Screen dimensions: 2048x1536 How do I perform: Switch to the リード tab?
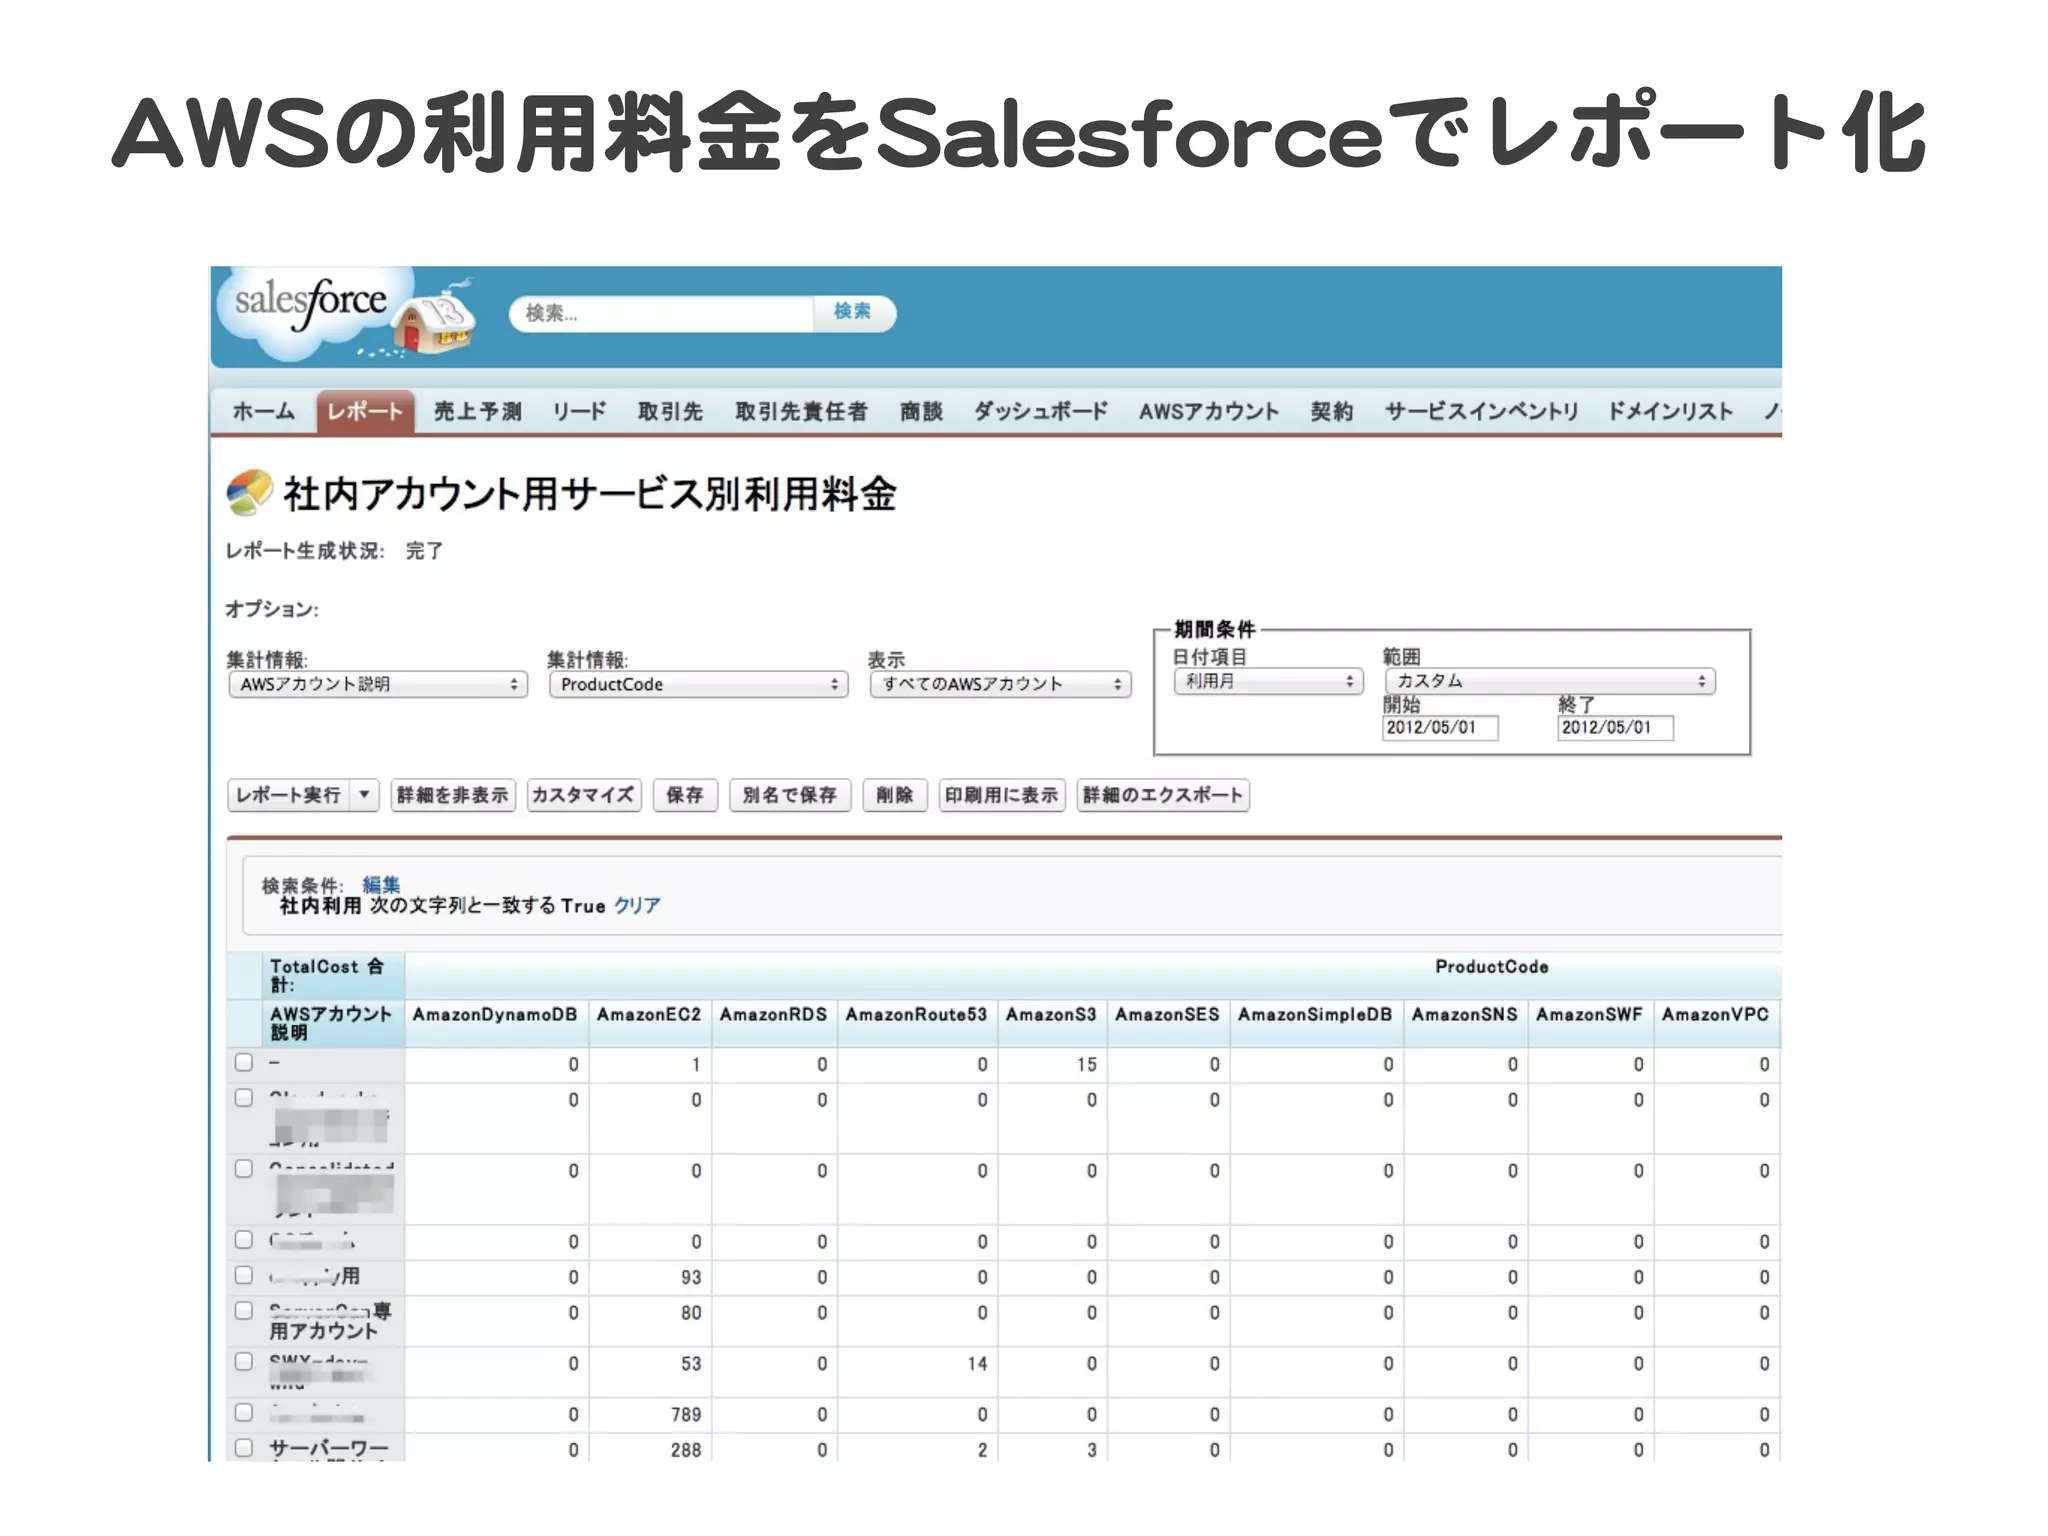(579, 412)
